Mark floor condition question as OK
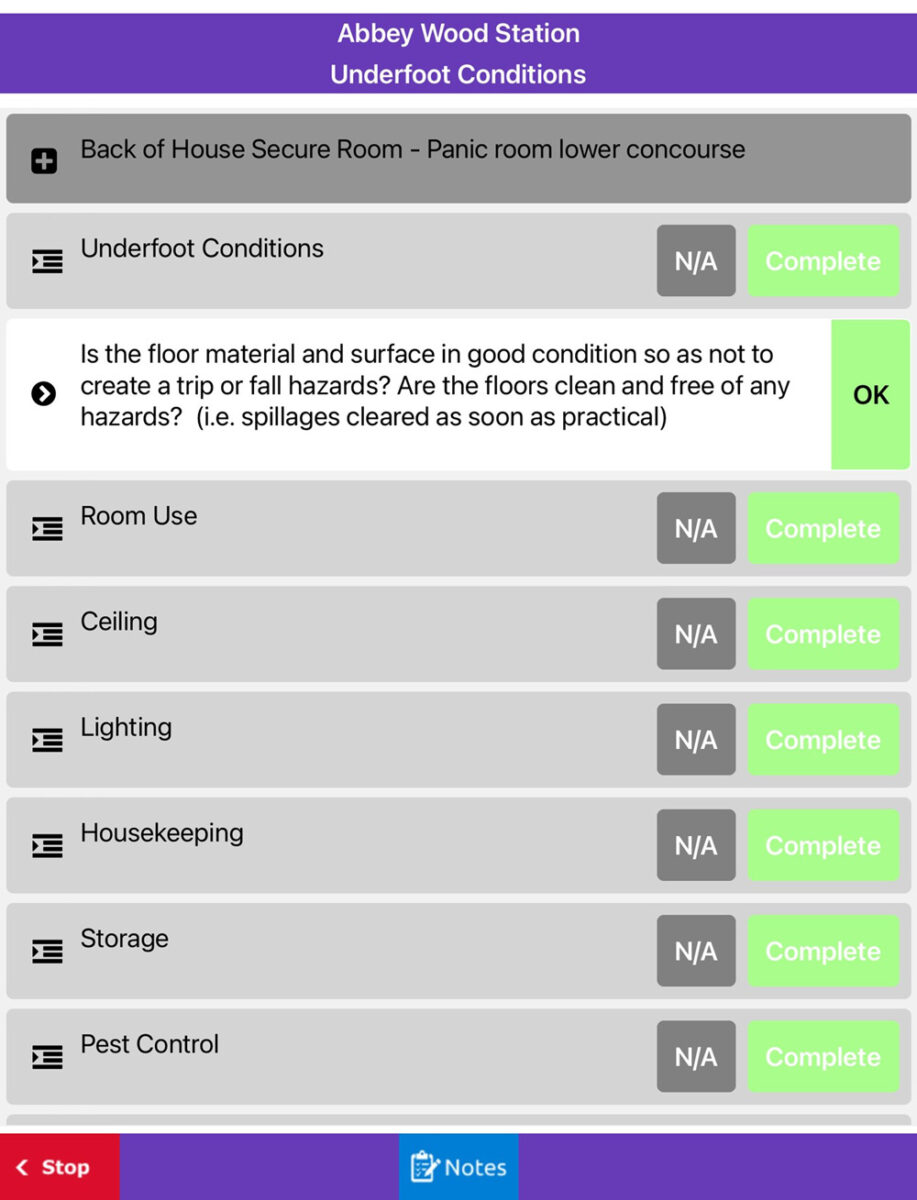The height and width of the screenshot is (1200, 917). pos(871,395)
